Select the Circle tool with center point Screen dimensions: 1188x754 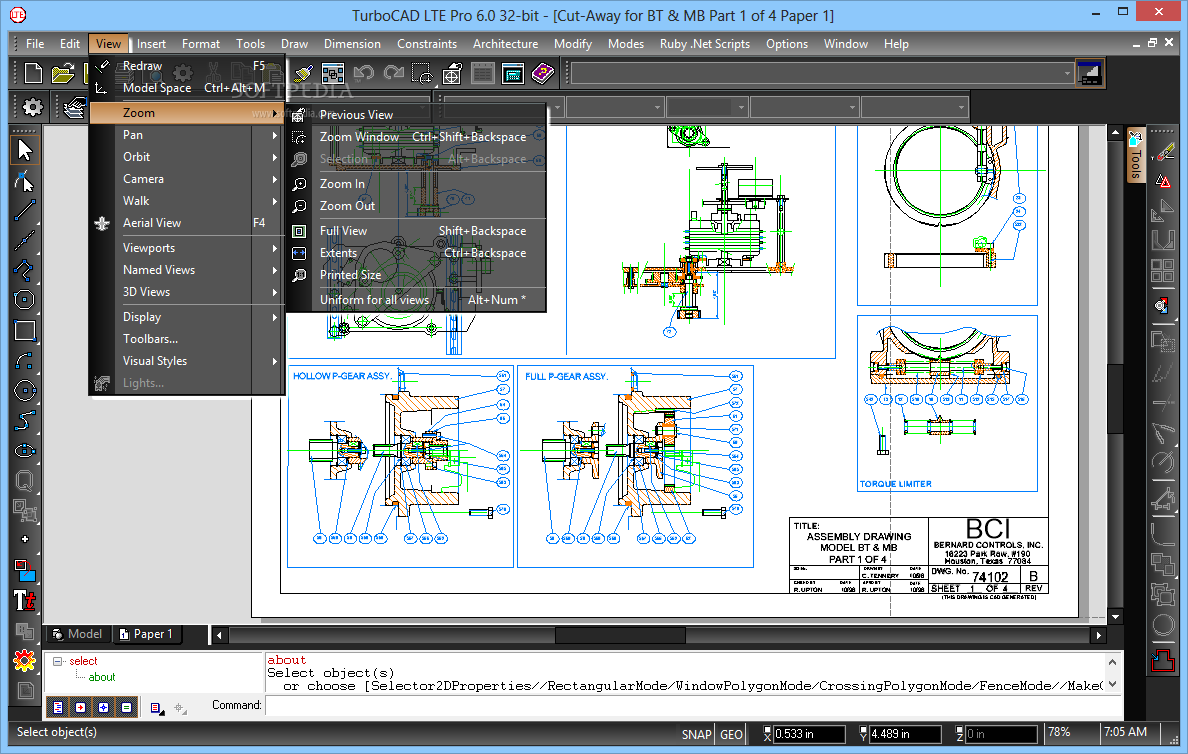pos(24,391)
